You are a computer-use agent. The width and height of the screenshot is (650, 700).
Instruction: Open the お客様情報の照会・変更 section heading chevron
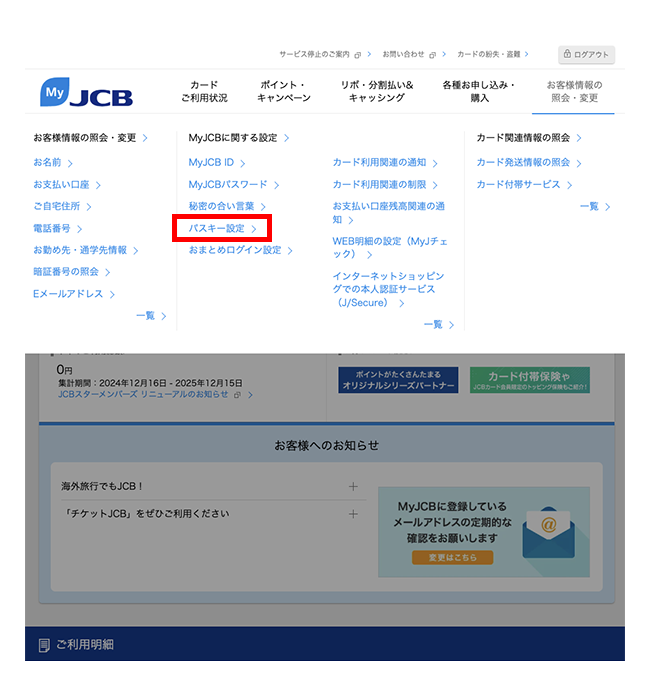pos(145,138)
